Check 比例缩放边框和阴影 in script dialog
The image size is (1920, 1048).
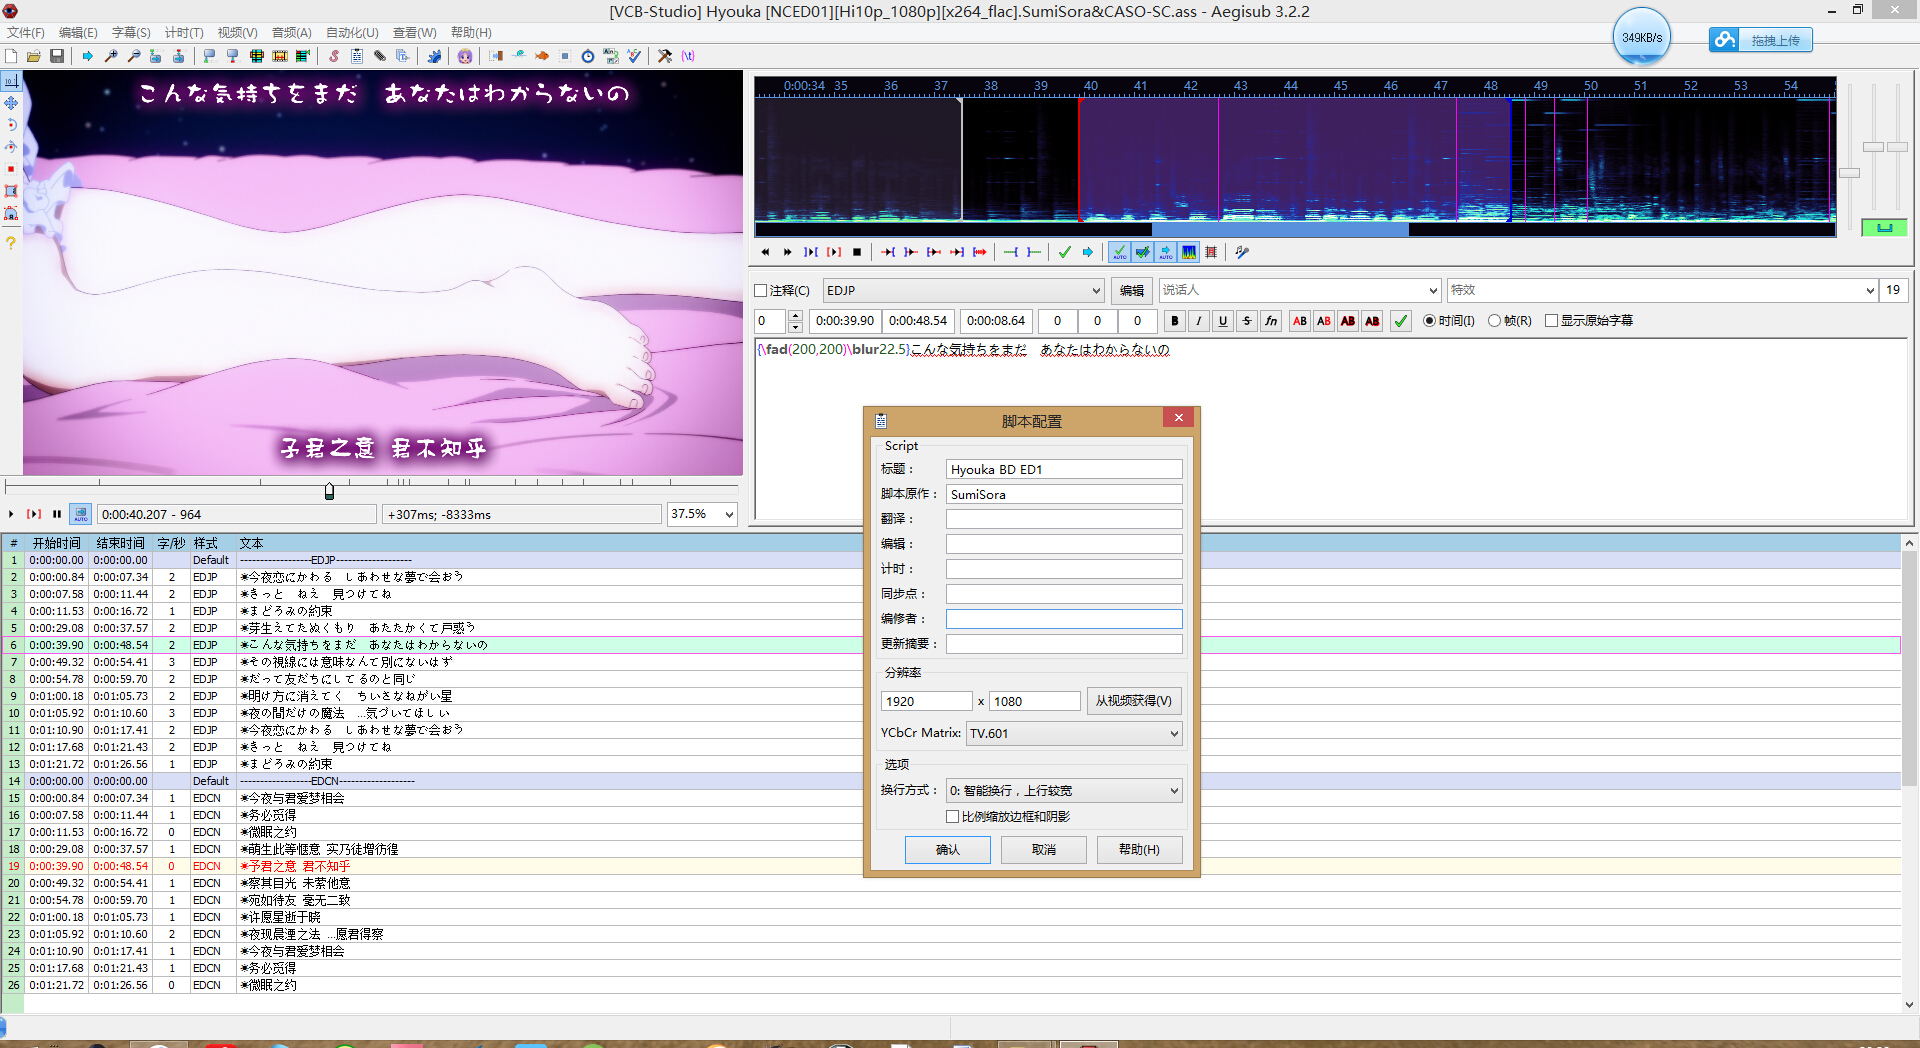pos(952,817)
